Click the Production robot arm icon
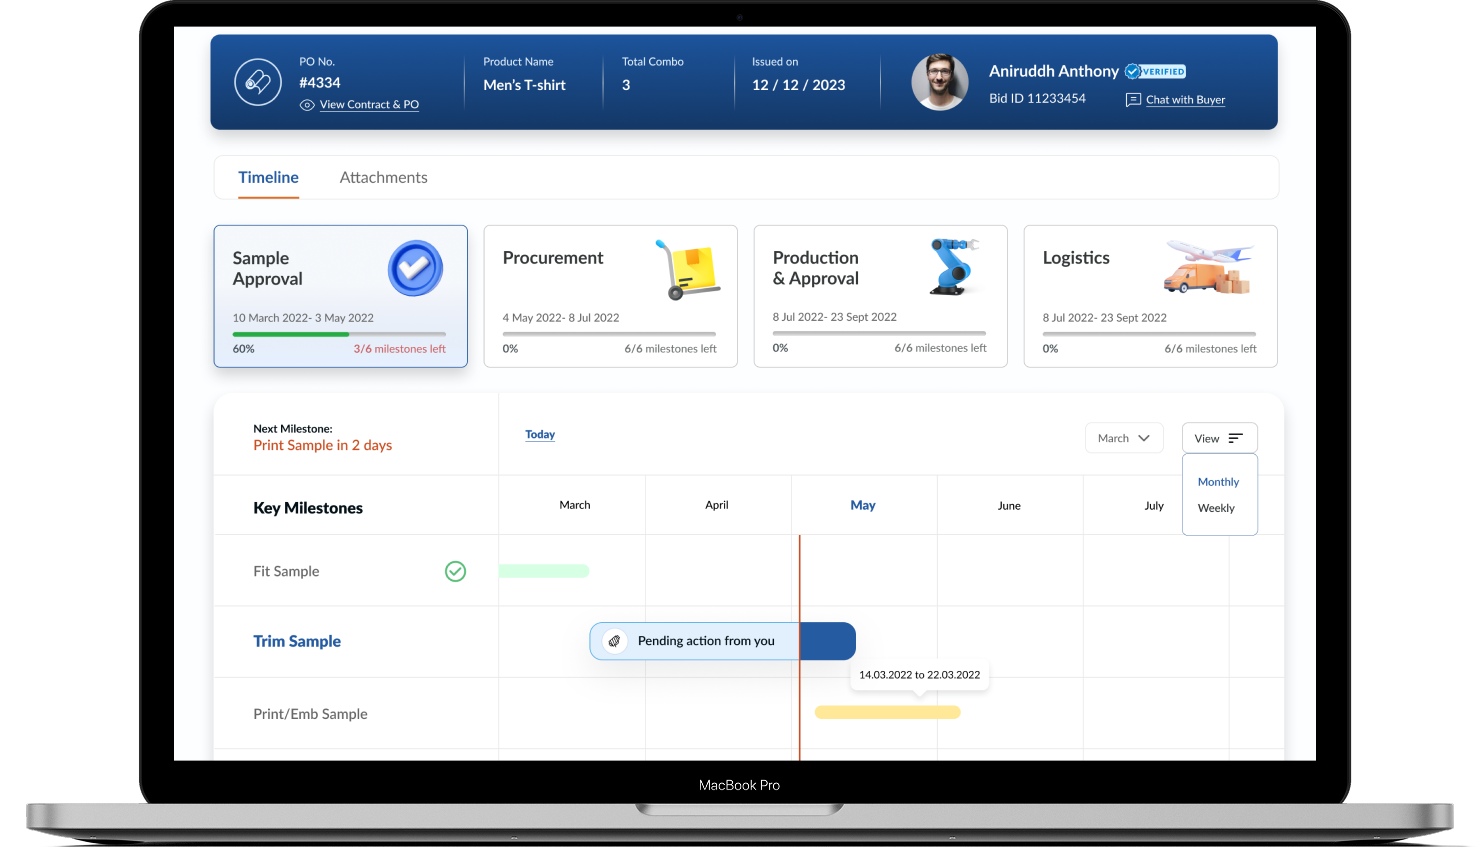The height and width of the screenshot is (849, 1480). pos(951,267)
